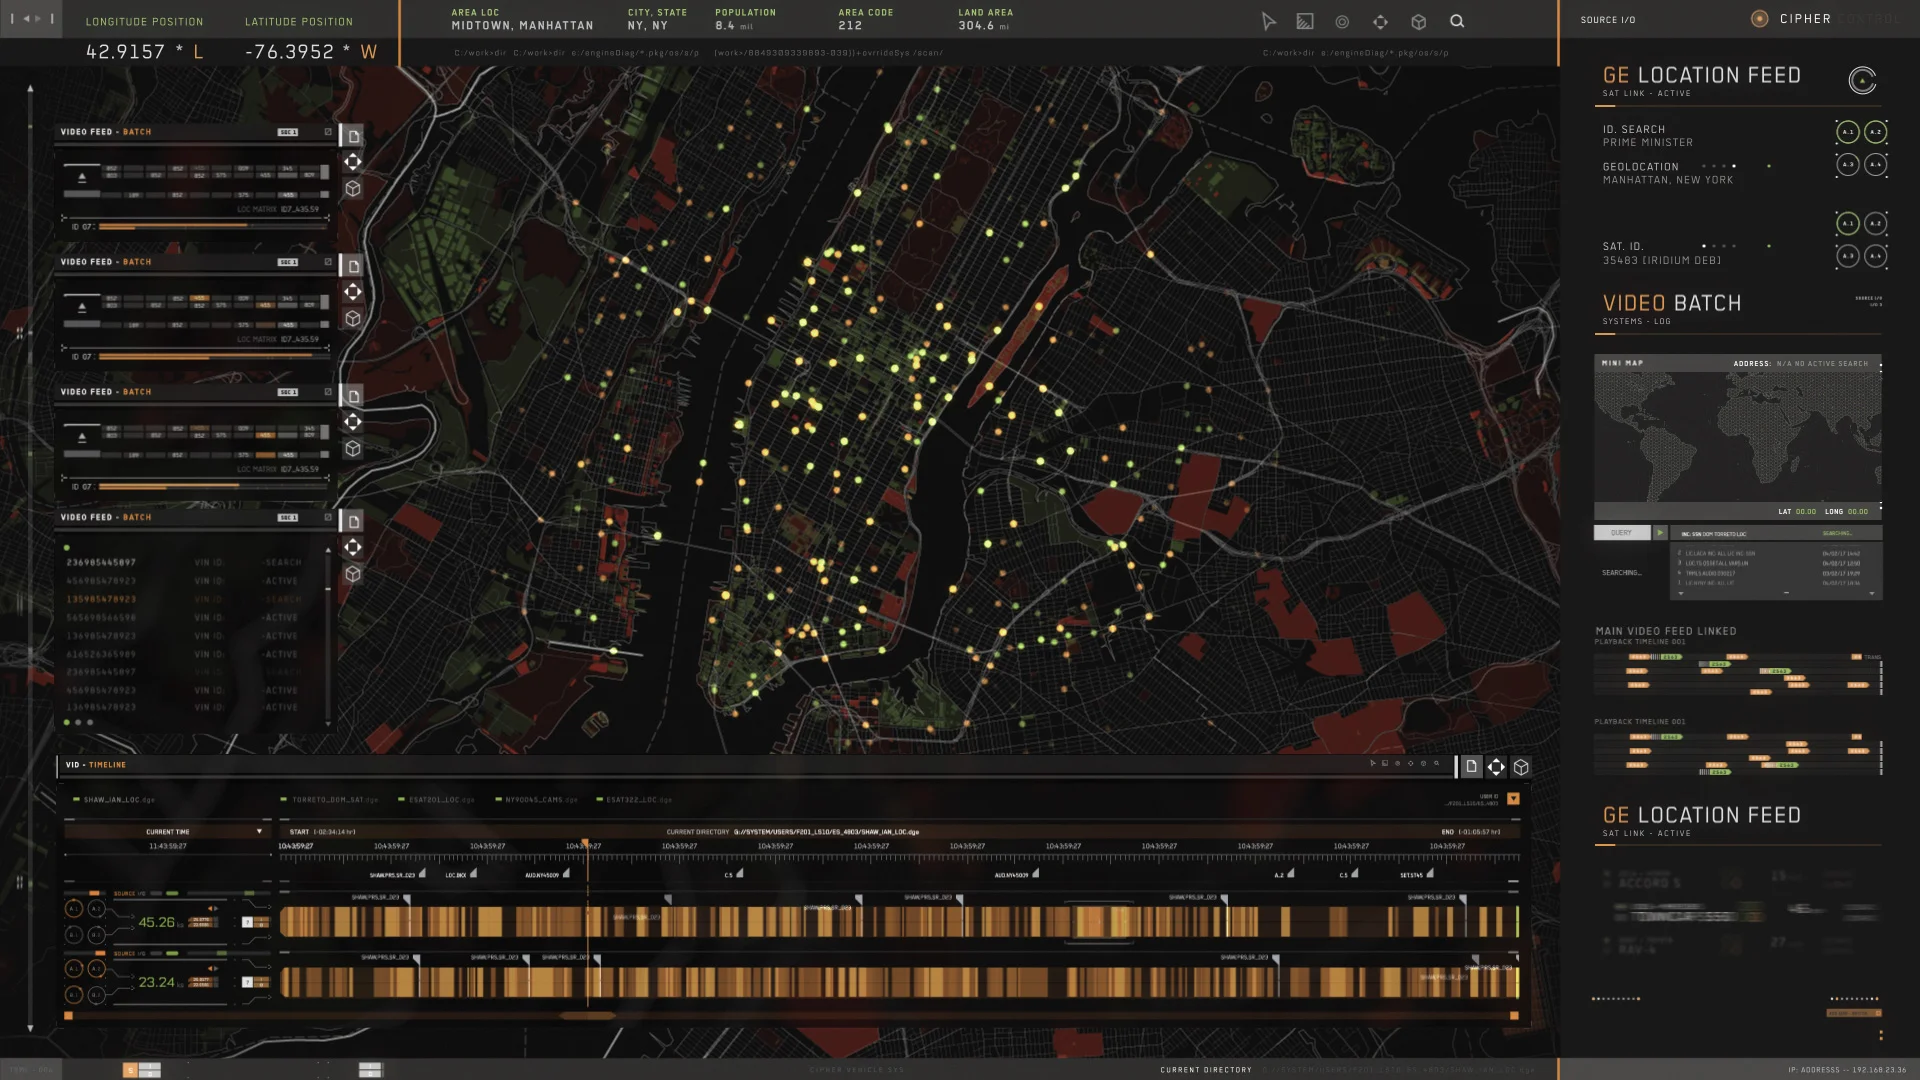
Task: Toggle A.2 circle next to ID. Search
Action: pyautogui.click(x=1876, y=132)
